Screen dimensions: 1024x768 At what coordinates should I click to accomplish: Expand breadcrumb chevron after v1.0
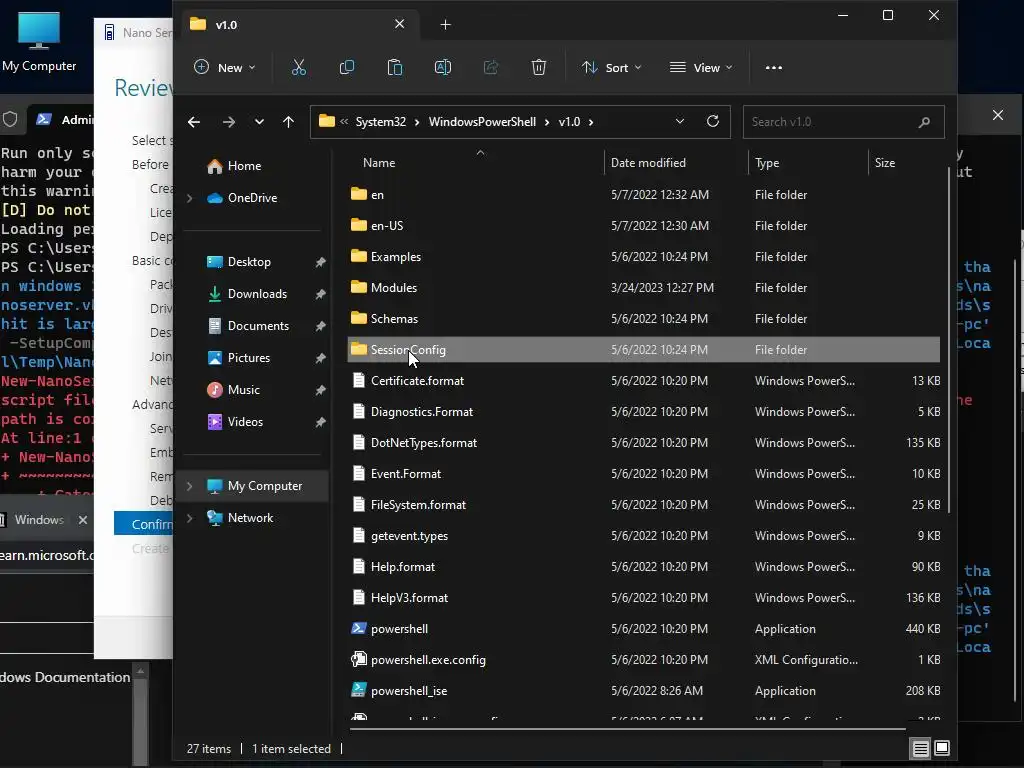tap(591, 122)
